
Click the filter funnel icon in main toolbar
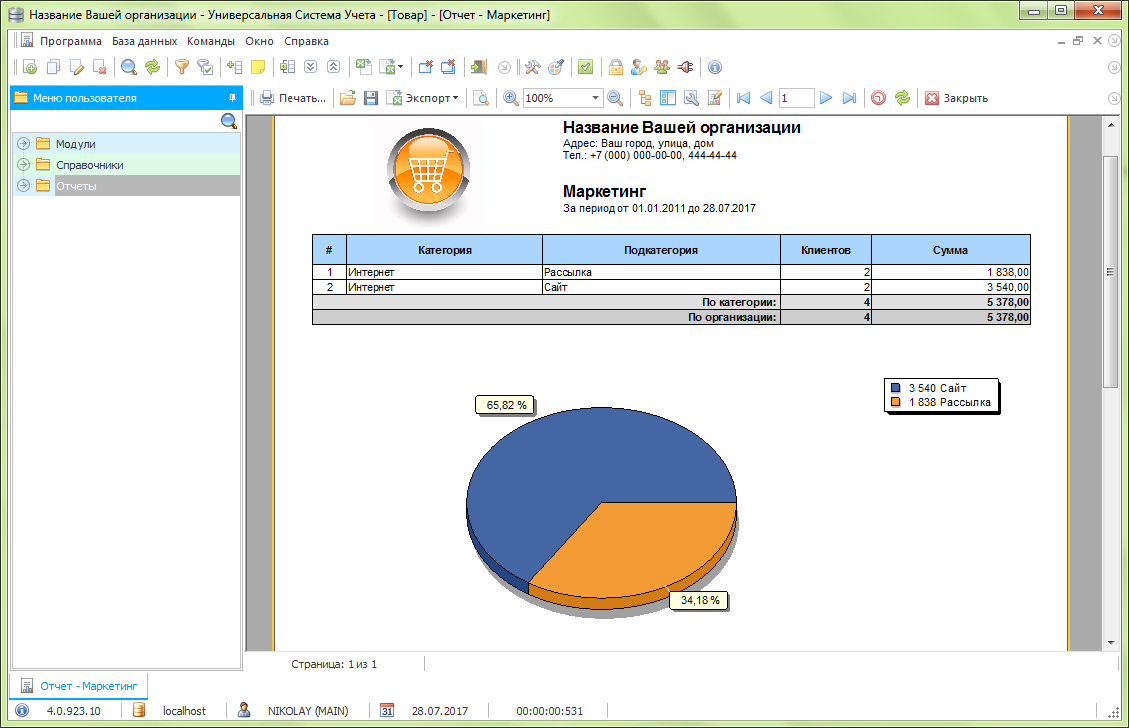[181, 67]
